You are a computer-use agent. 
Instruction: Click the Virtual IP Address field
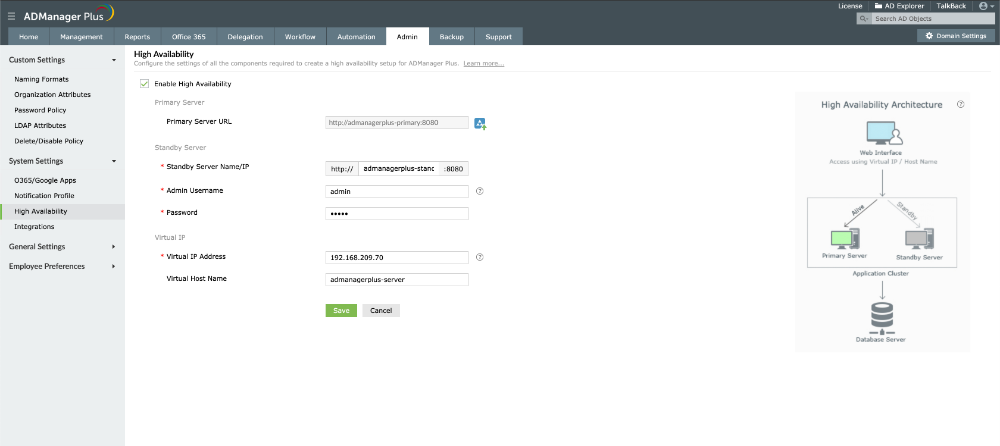(x=397, y=257)
